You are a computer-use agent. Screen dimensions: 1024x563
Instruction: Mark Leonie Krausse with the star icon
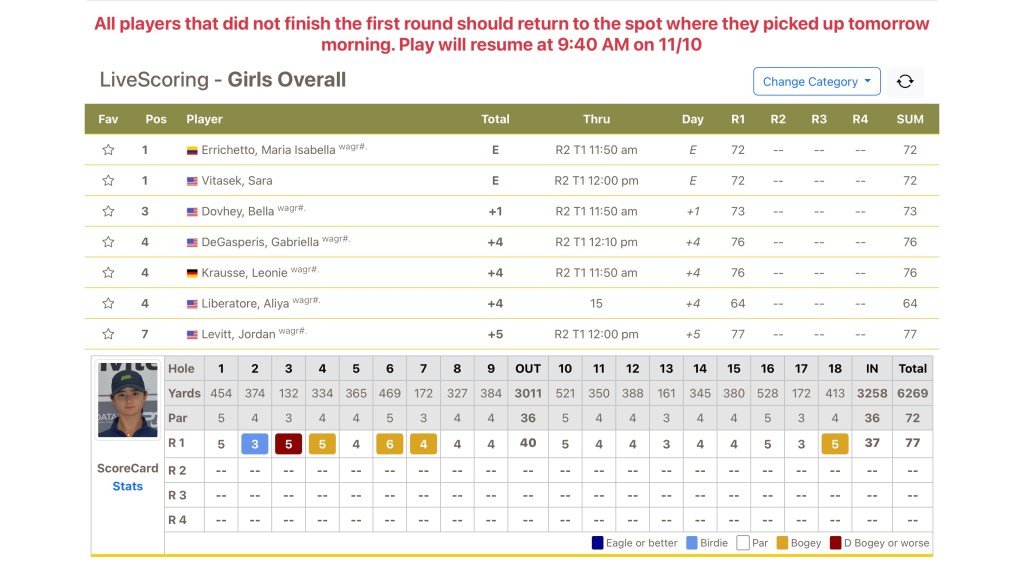108,273
